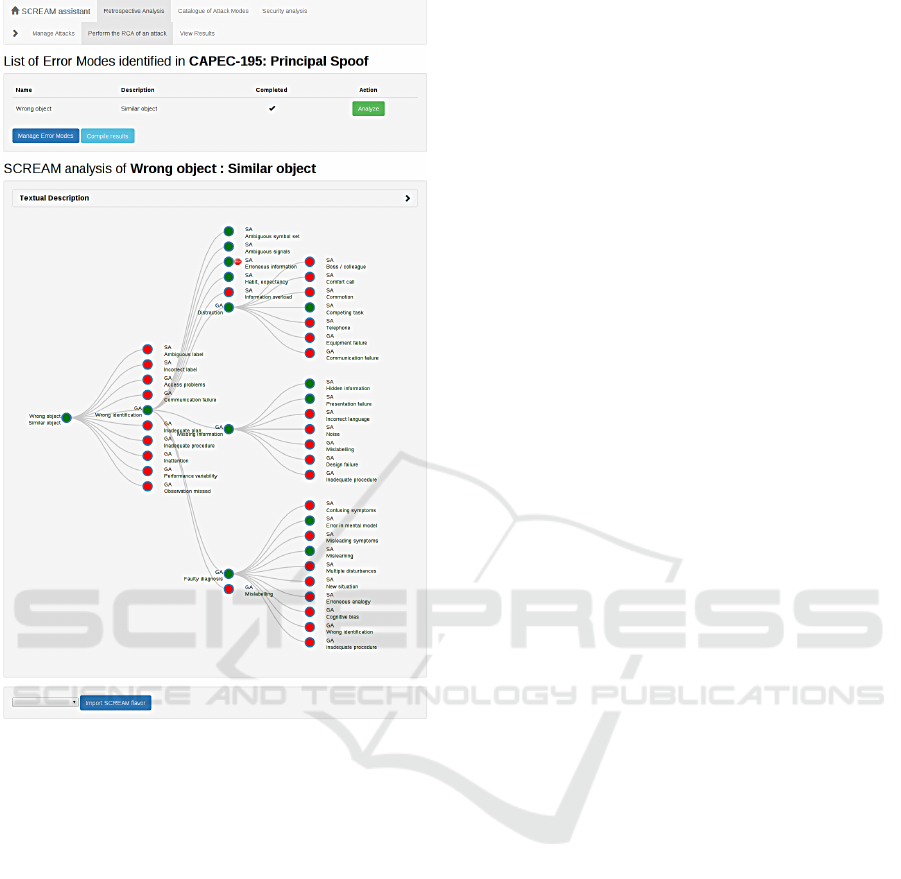Click the green Distraction node circle

[x=229, y=307]
